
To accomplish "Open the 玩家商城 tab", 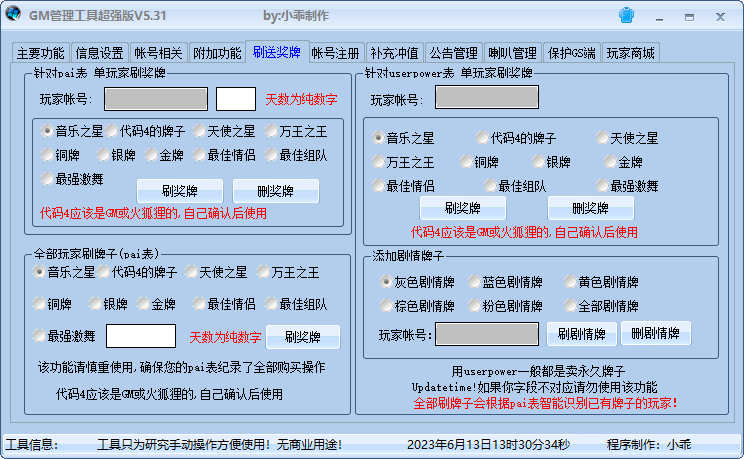I will pyautogui.click(x=631, y=53).
